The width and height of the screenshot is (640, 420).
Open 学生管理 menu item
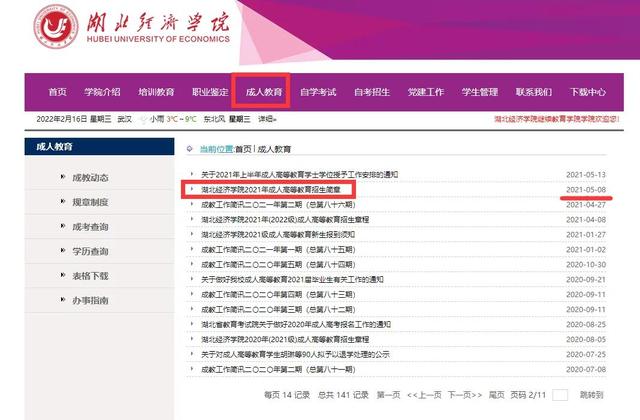(480, 92)
